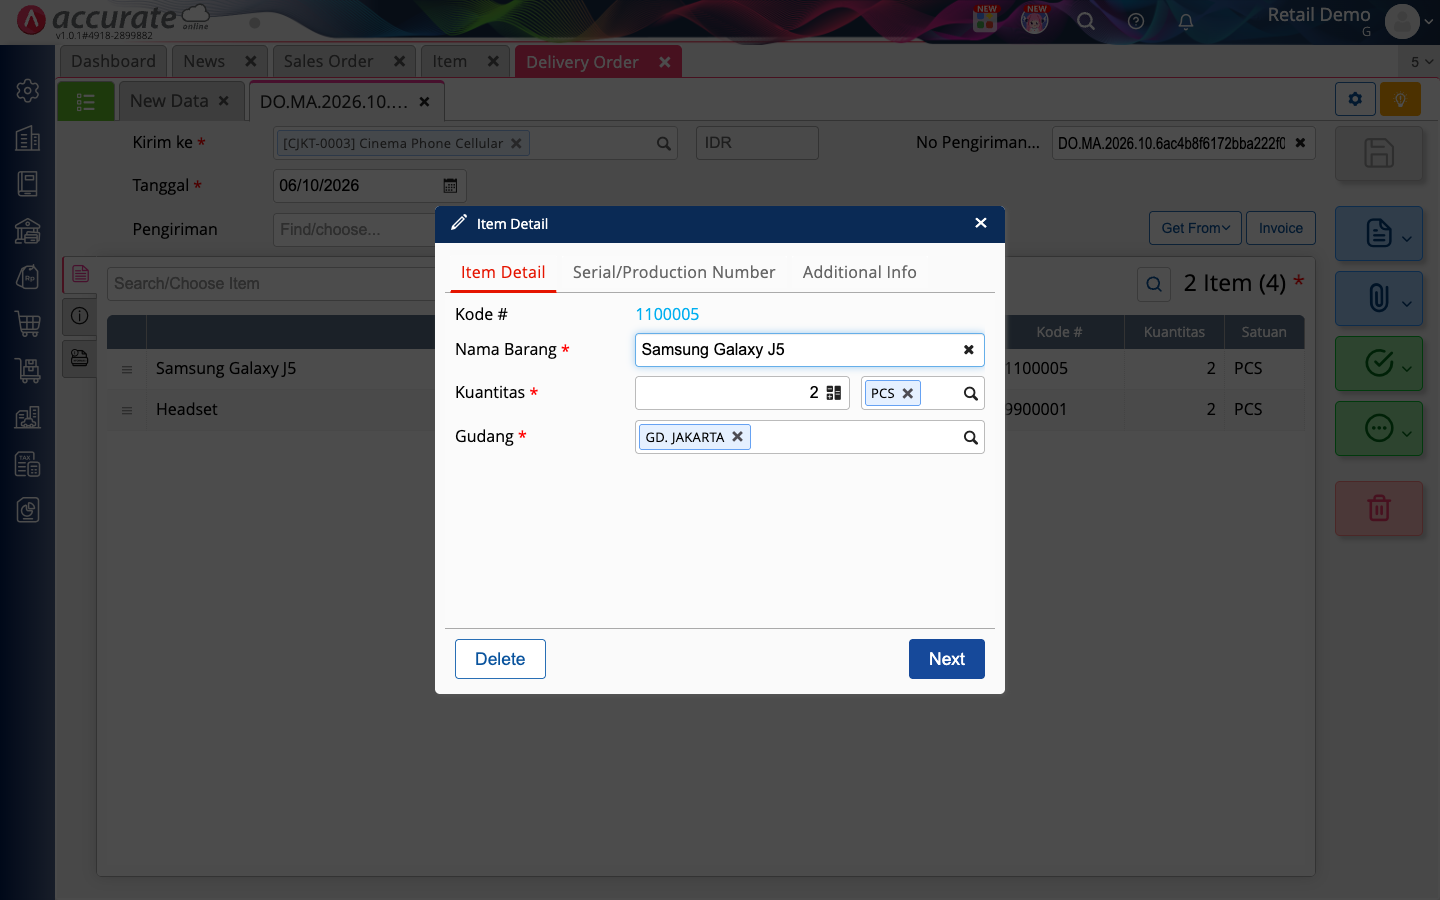This screenshot has height=900, width=1440.
Task: Click the save floppy disk button
Action: pos(1379,153)
